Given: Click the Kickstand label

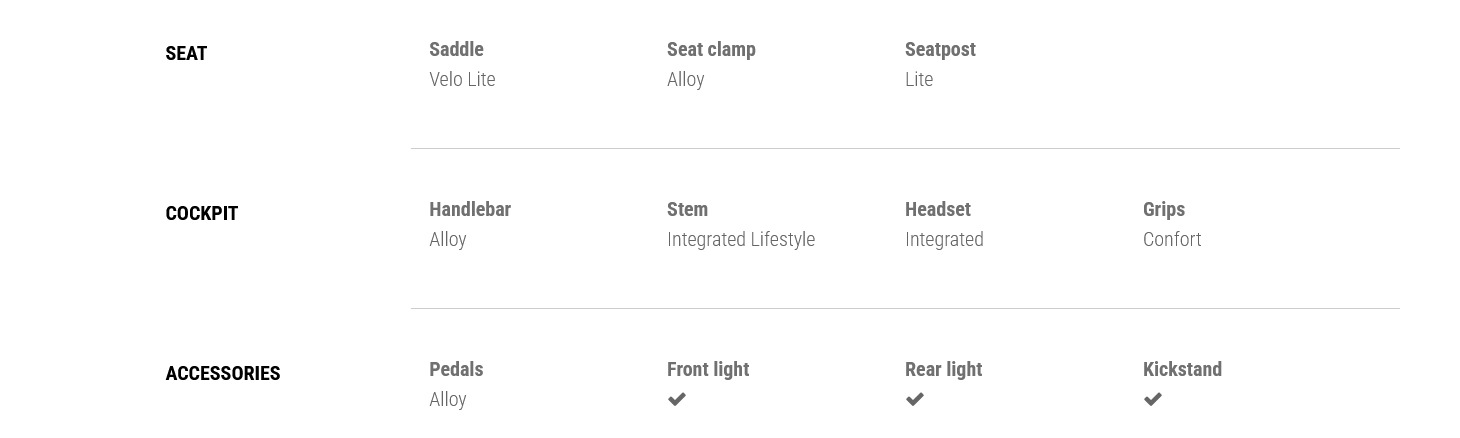Looking at the screenshot, I should (1182, 369).
